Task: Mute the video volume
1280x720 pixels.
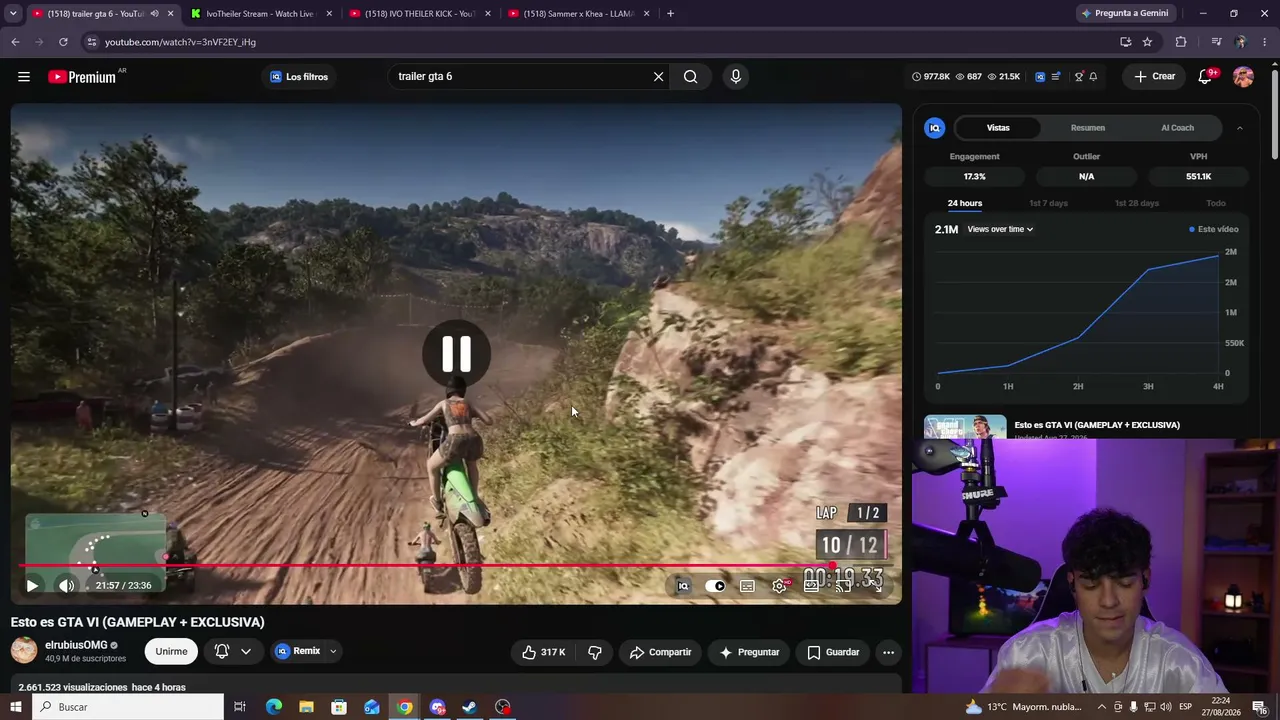Action: click(66, 586)
